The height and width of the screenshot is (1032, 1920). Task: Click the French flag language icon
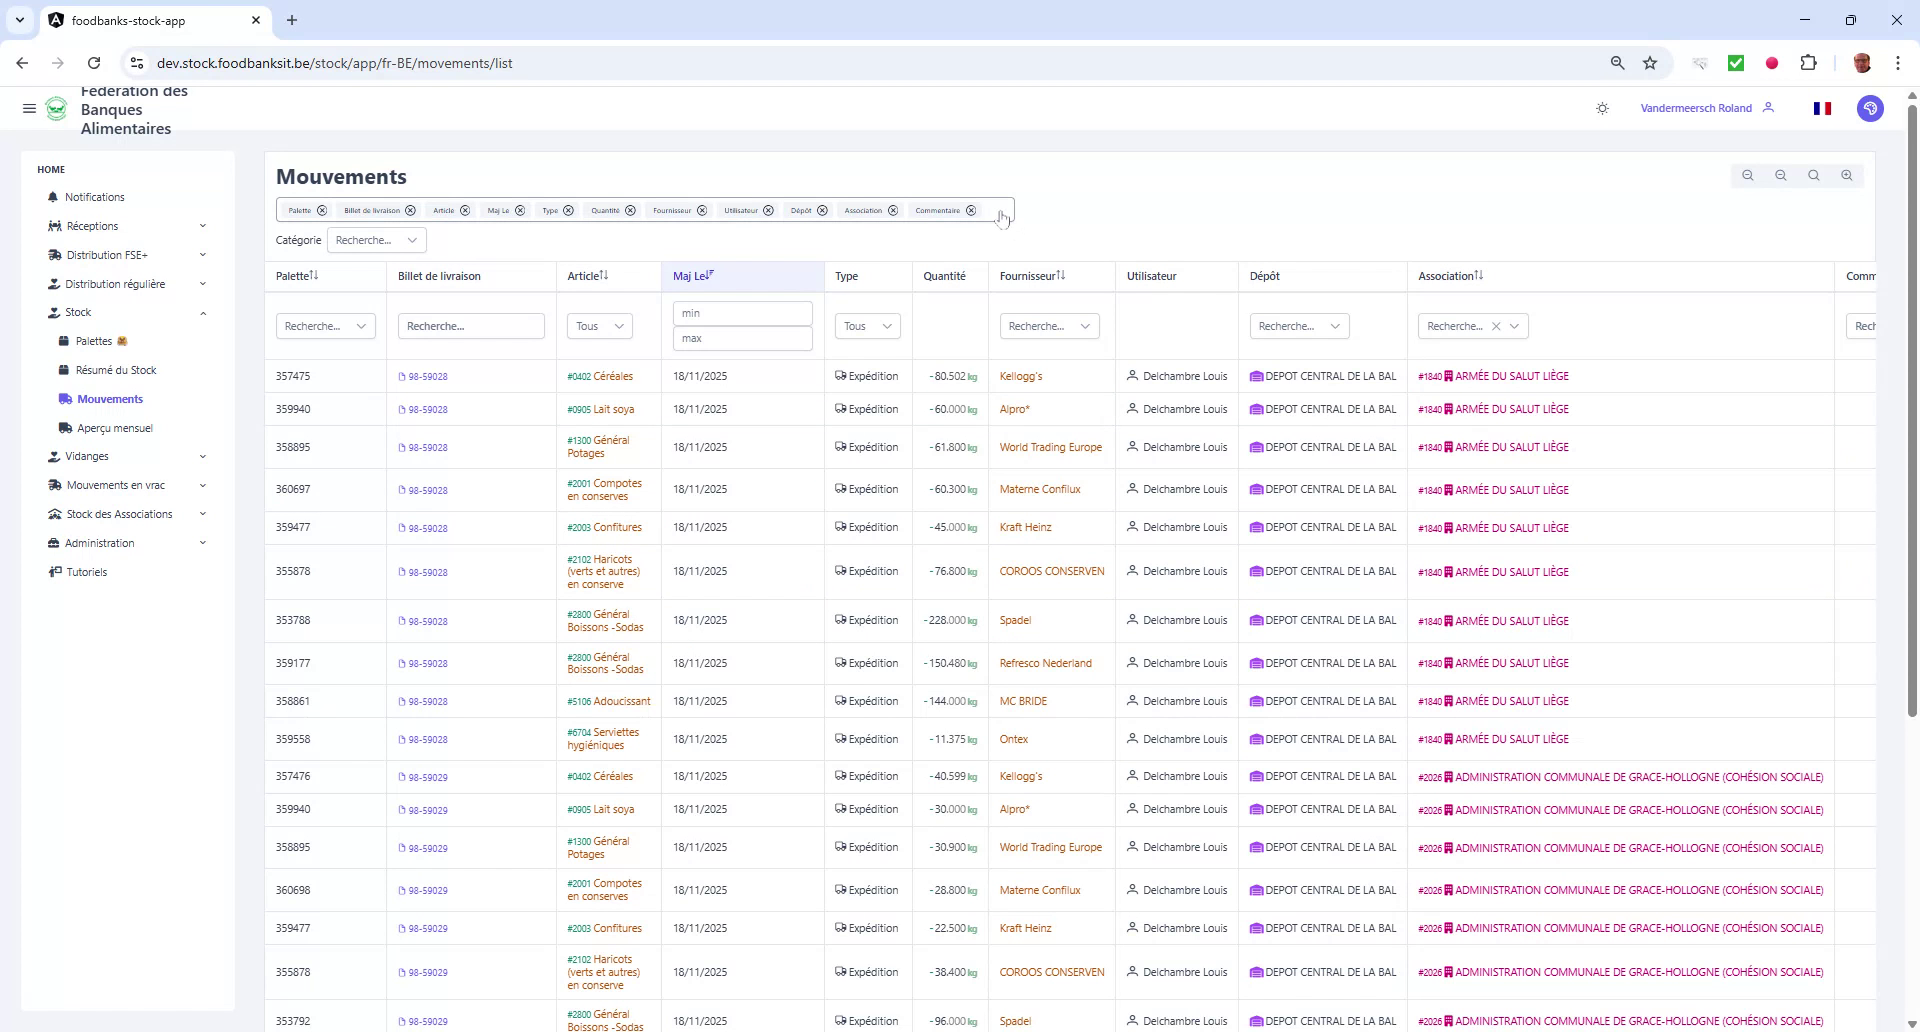(x=1822, y=108)
